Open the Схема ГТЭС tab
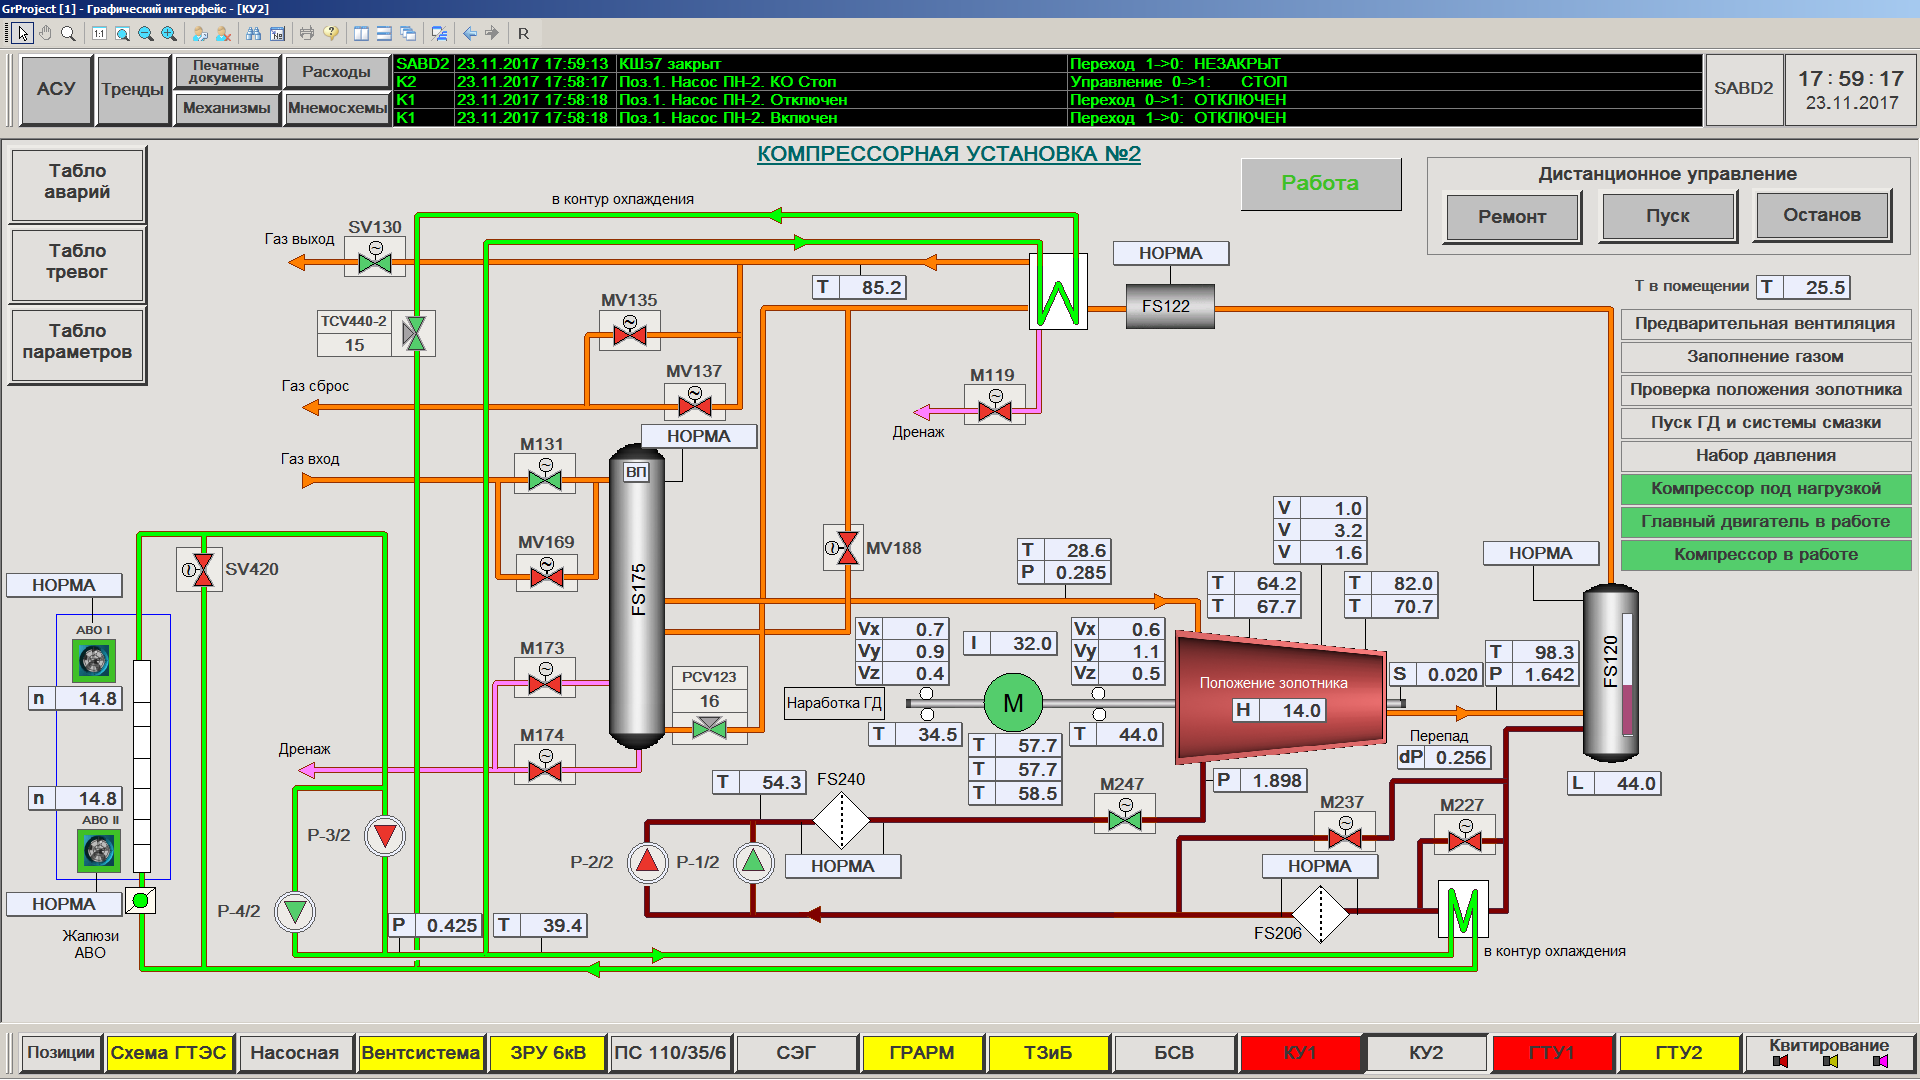This screenshot has width=1920, height=1080. pos(168,1052)
